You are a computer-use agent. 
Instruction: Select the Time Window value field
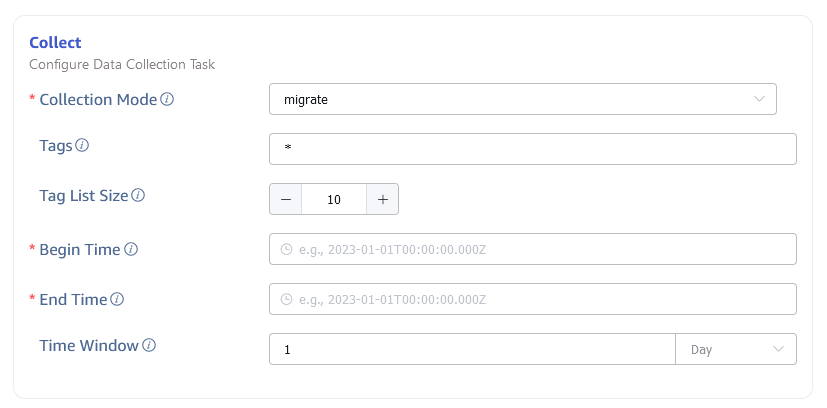[473, 349]
